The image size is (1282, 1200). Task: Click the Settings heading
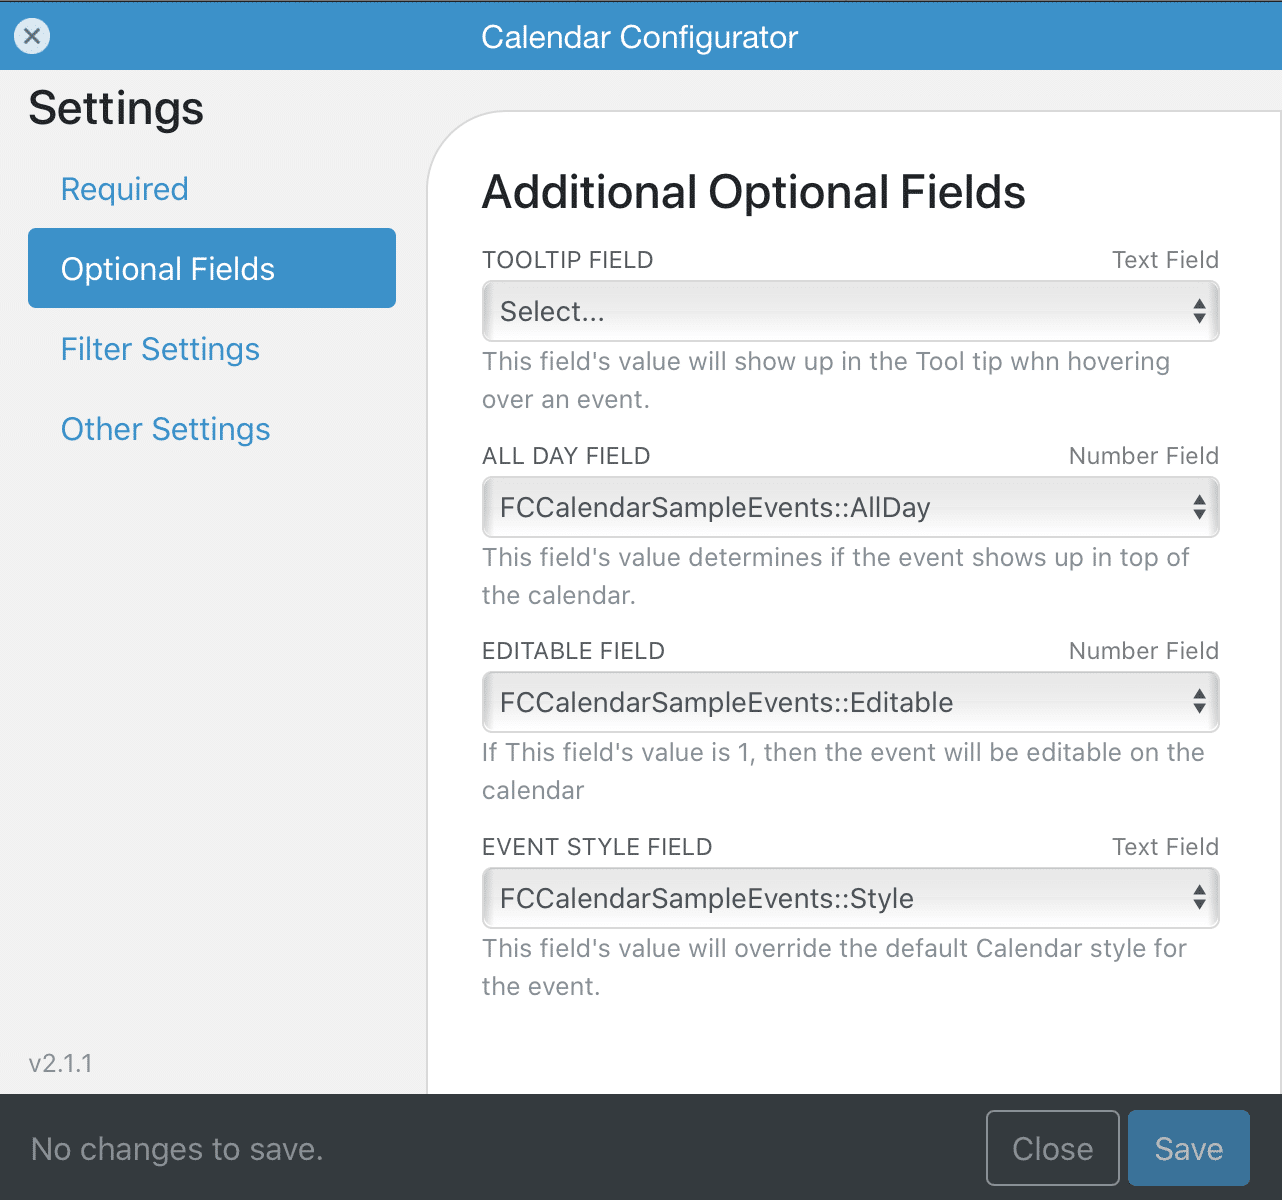(116, 108)
